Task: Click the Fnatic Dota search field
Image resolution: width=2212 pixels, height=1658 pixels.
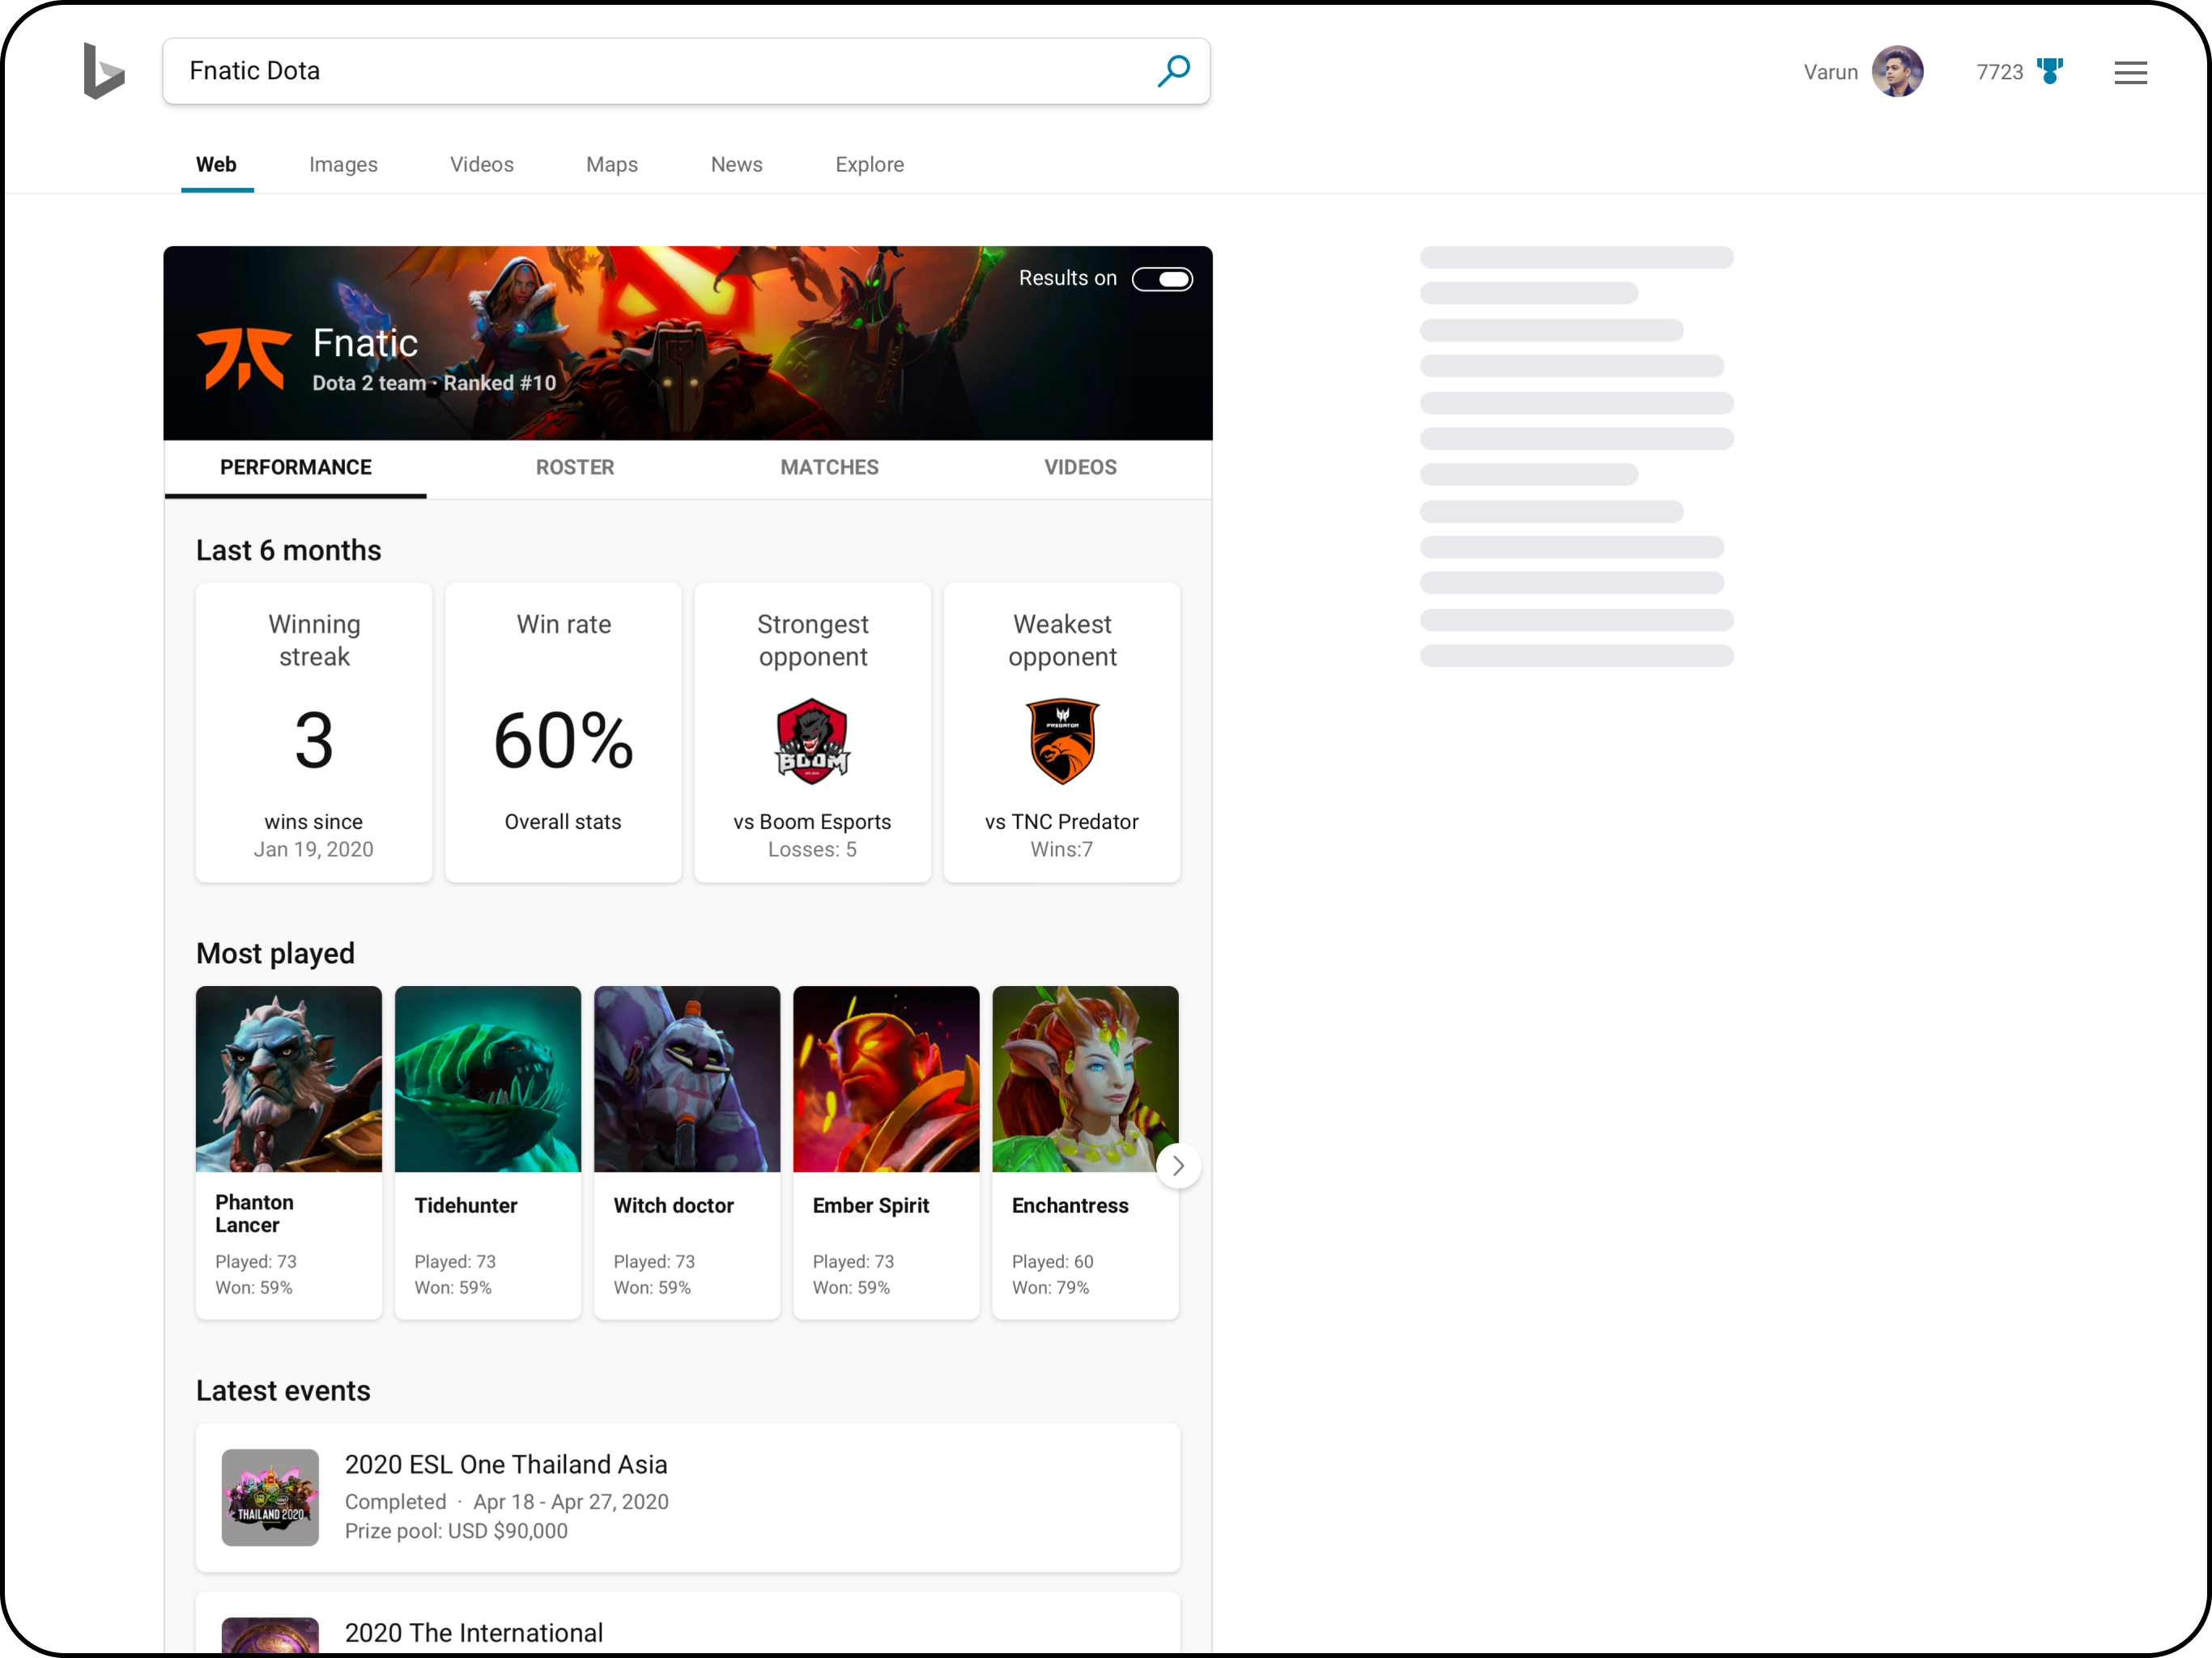Action: (686, 71)
